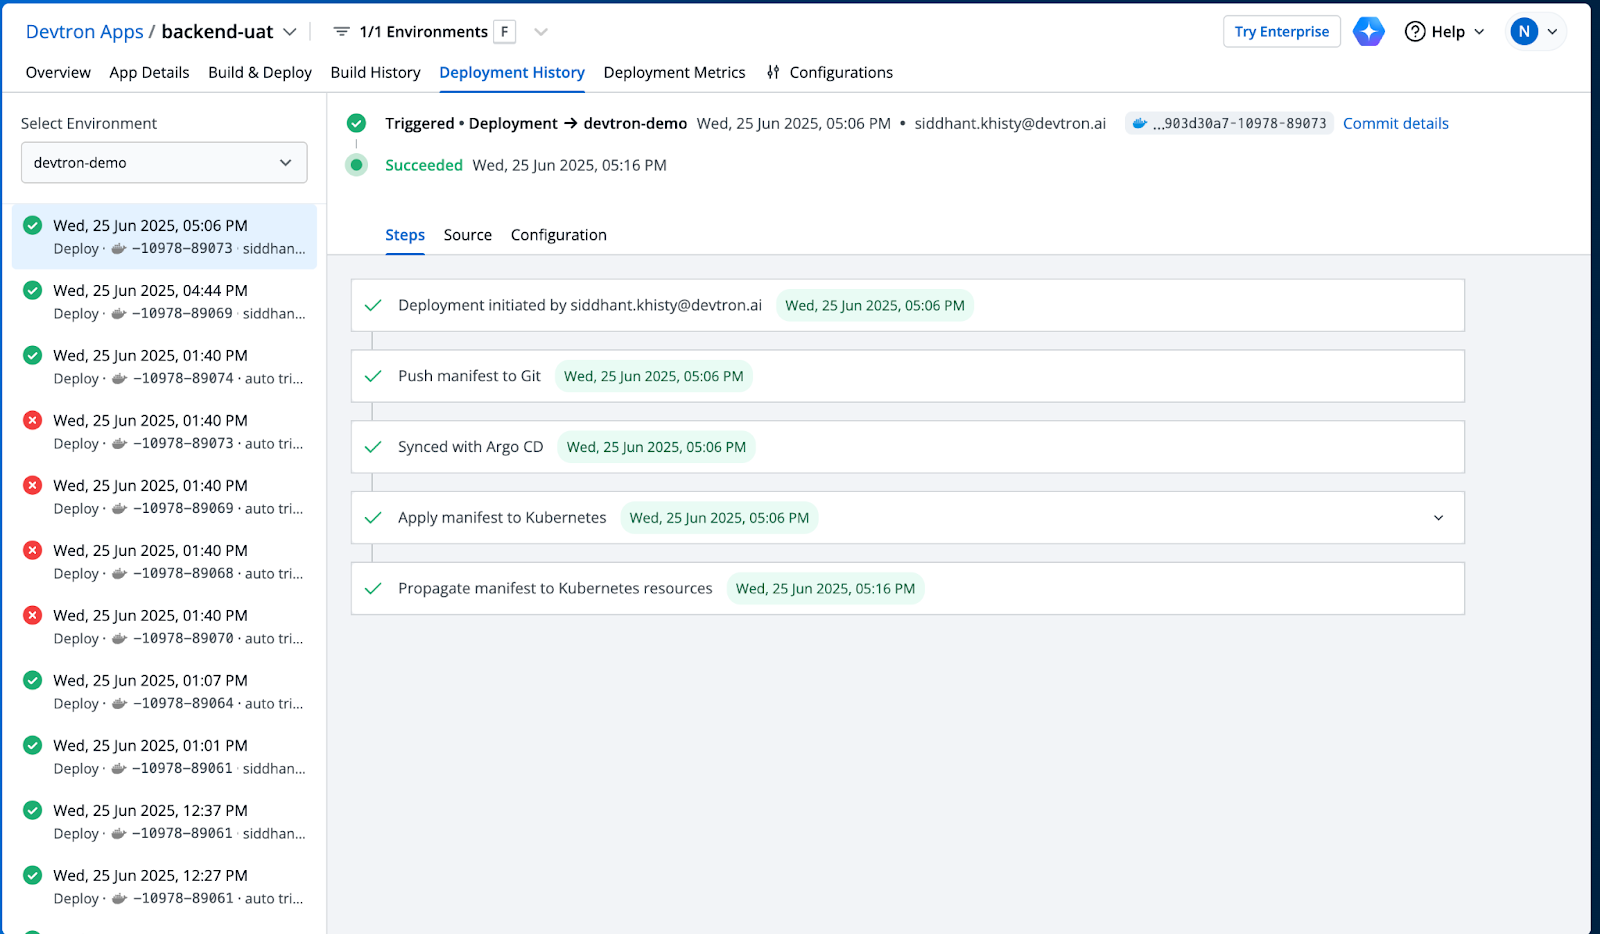Click the Help question mark icon
Image resolution: width=1600 pixels, height=934 pixels.
1415,31
